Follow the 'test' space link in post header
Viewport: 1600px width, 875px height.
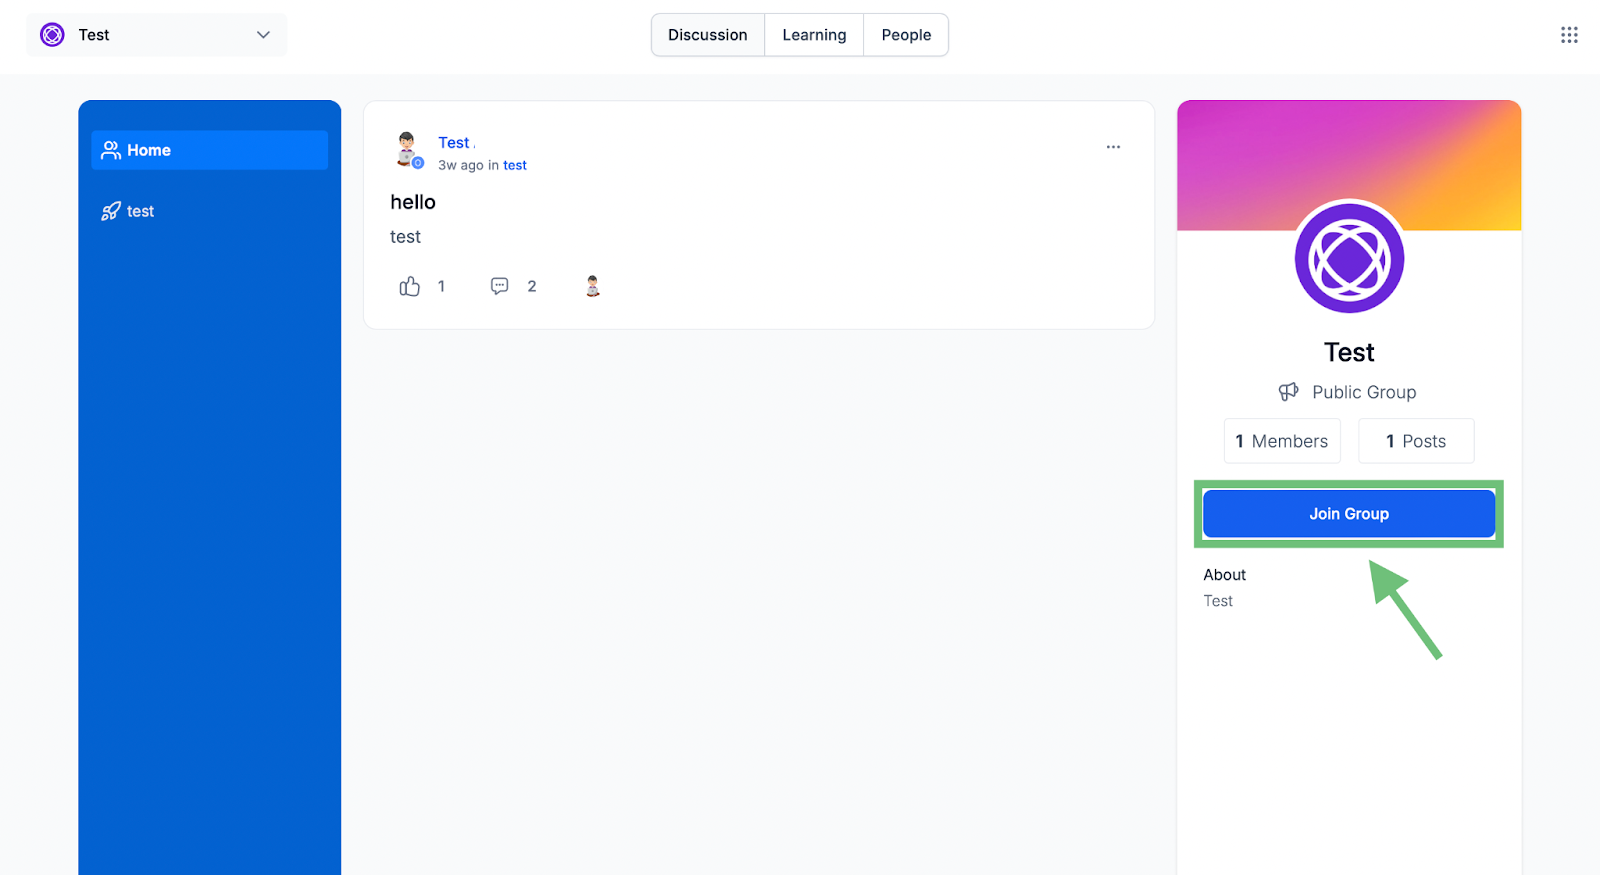(x=515, y=165)
